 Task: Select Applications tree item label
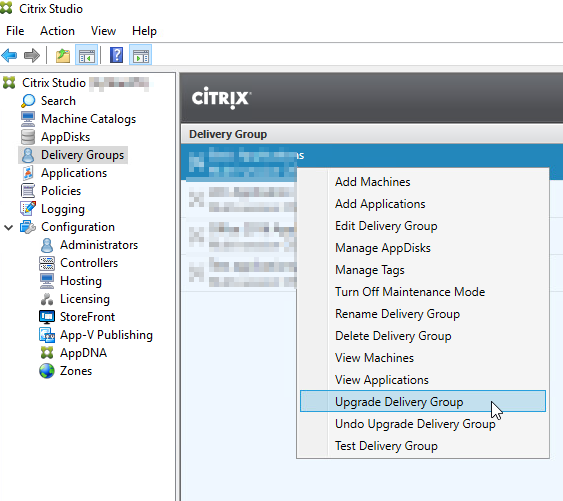(74, 173)
